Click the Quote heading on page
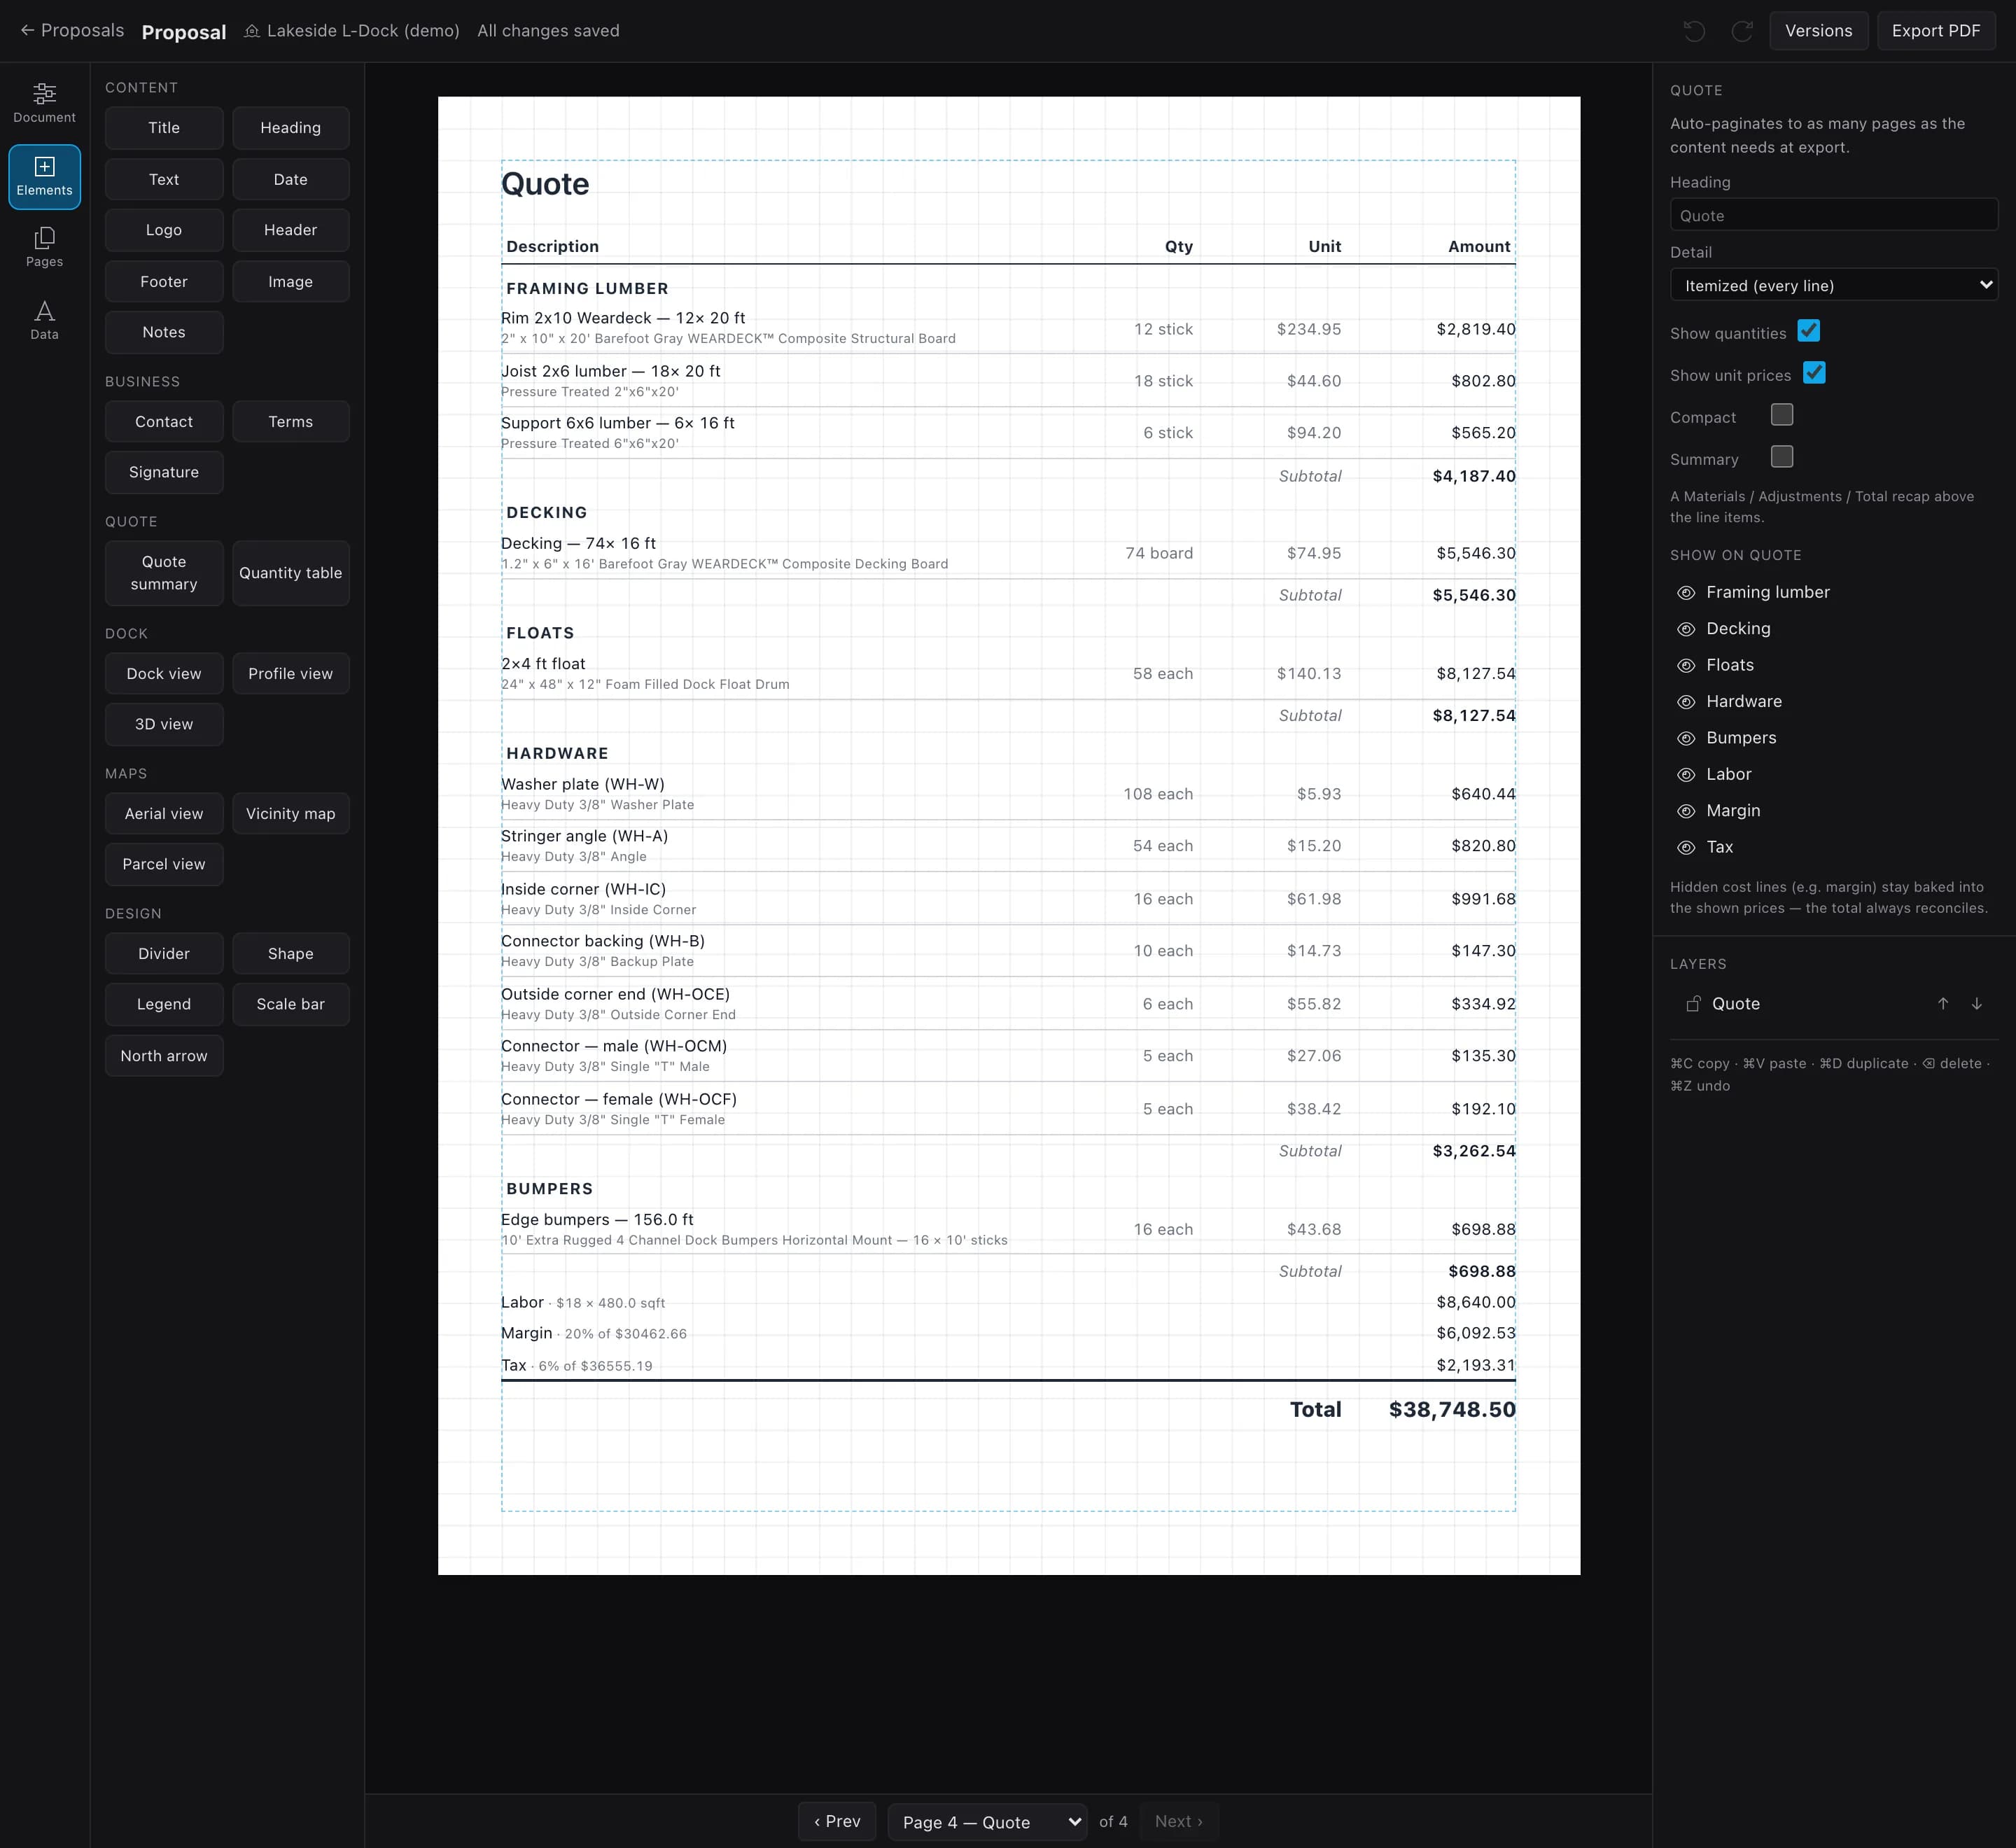The image size is (2016, 1848). [545, 184]
